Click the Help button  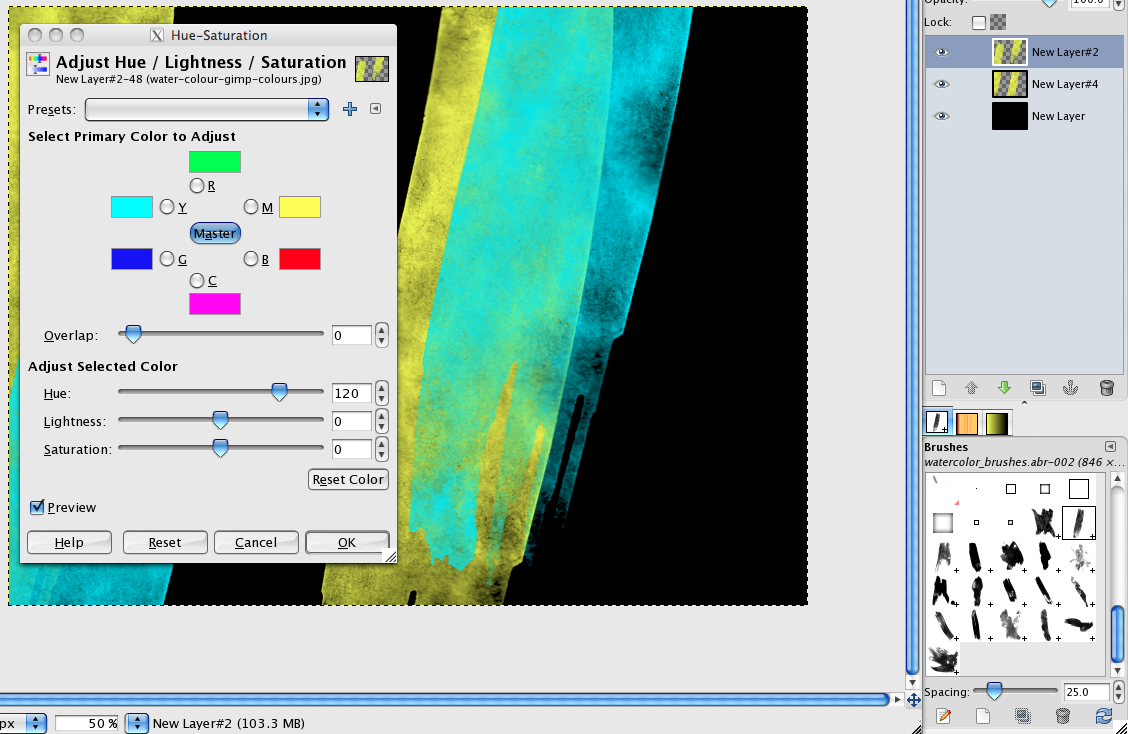pos(69,543)
